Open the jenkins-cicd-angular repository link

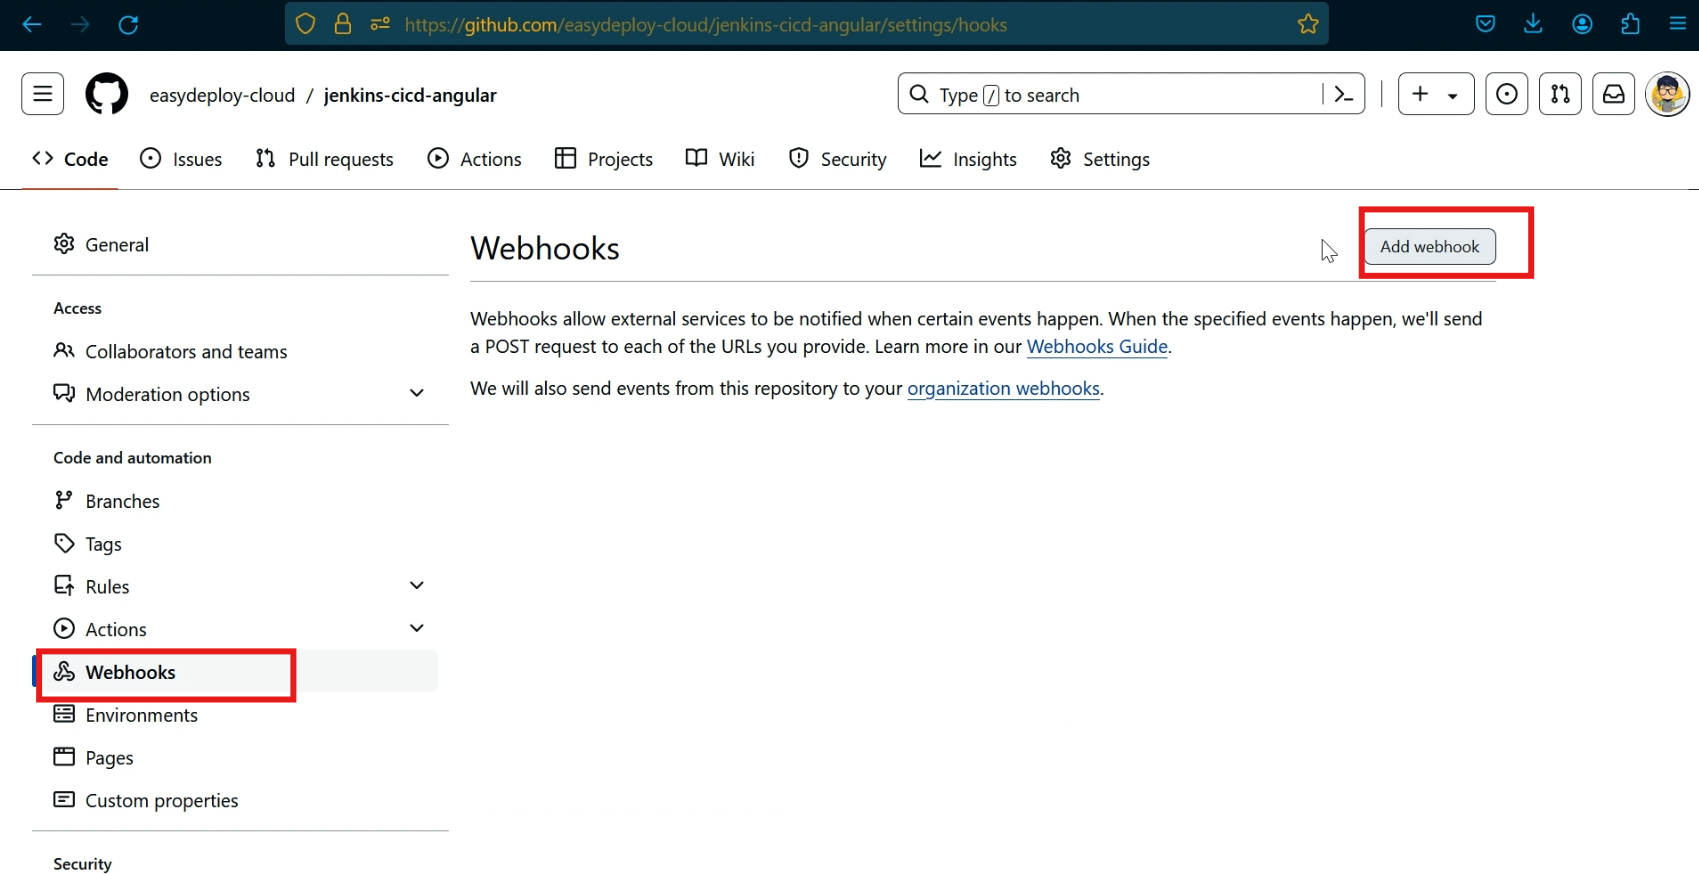(x=410, y=95)
